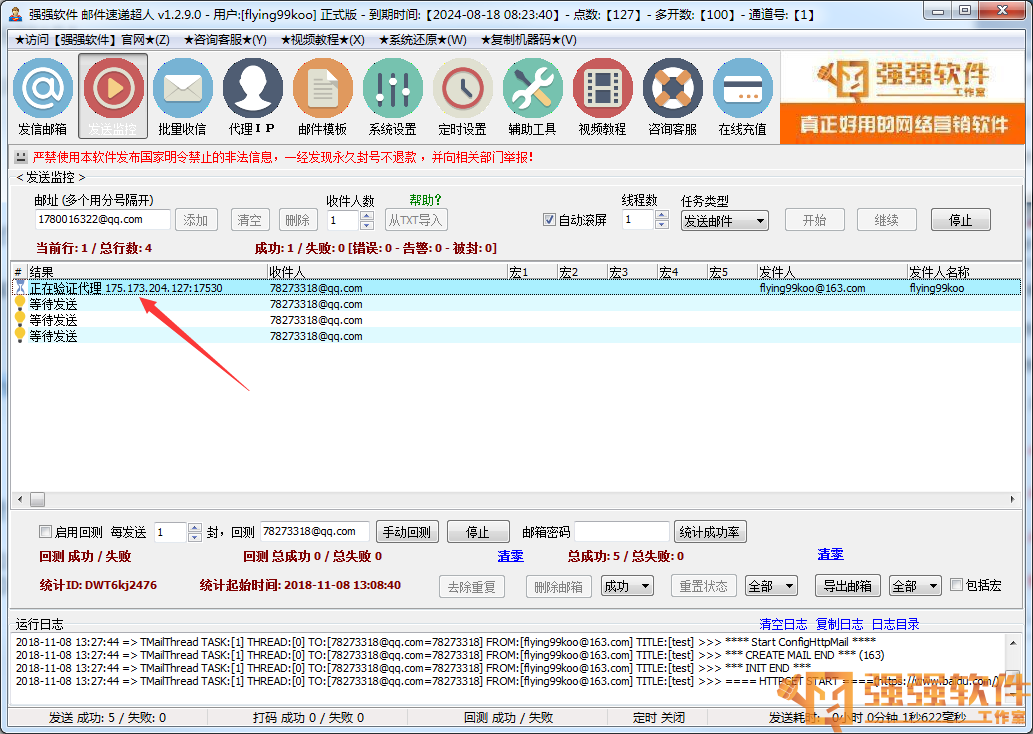Enable the 启用回测 checkbox
This screenshot has height=734, width=1033.
pyautogui.click(x=45, y=531)
